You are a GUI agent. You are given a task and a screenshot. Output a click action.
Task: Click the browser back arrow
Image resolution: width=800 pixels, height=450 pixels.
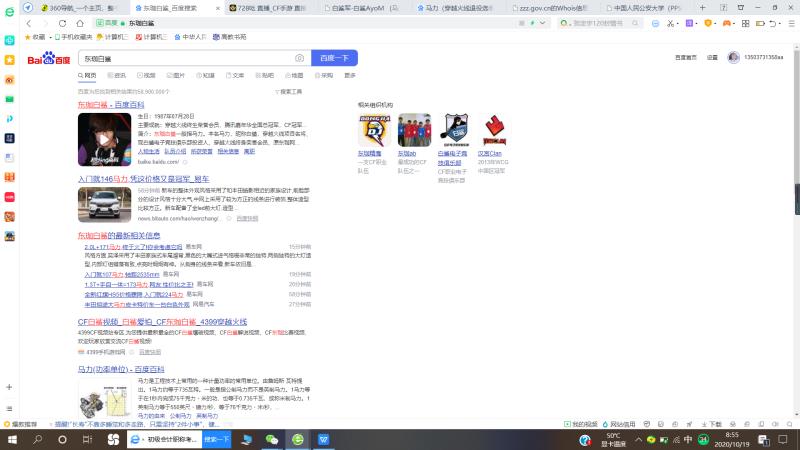coord(29,23)
